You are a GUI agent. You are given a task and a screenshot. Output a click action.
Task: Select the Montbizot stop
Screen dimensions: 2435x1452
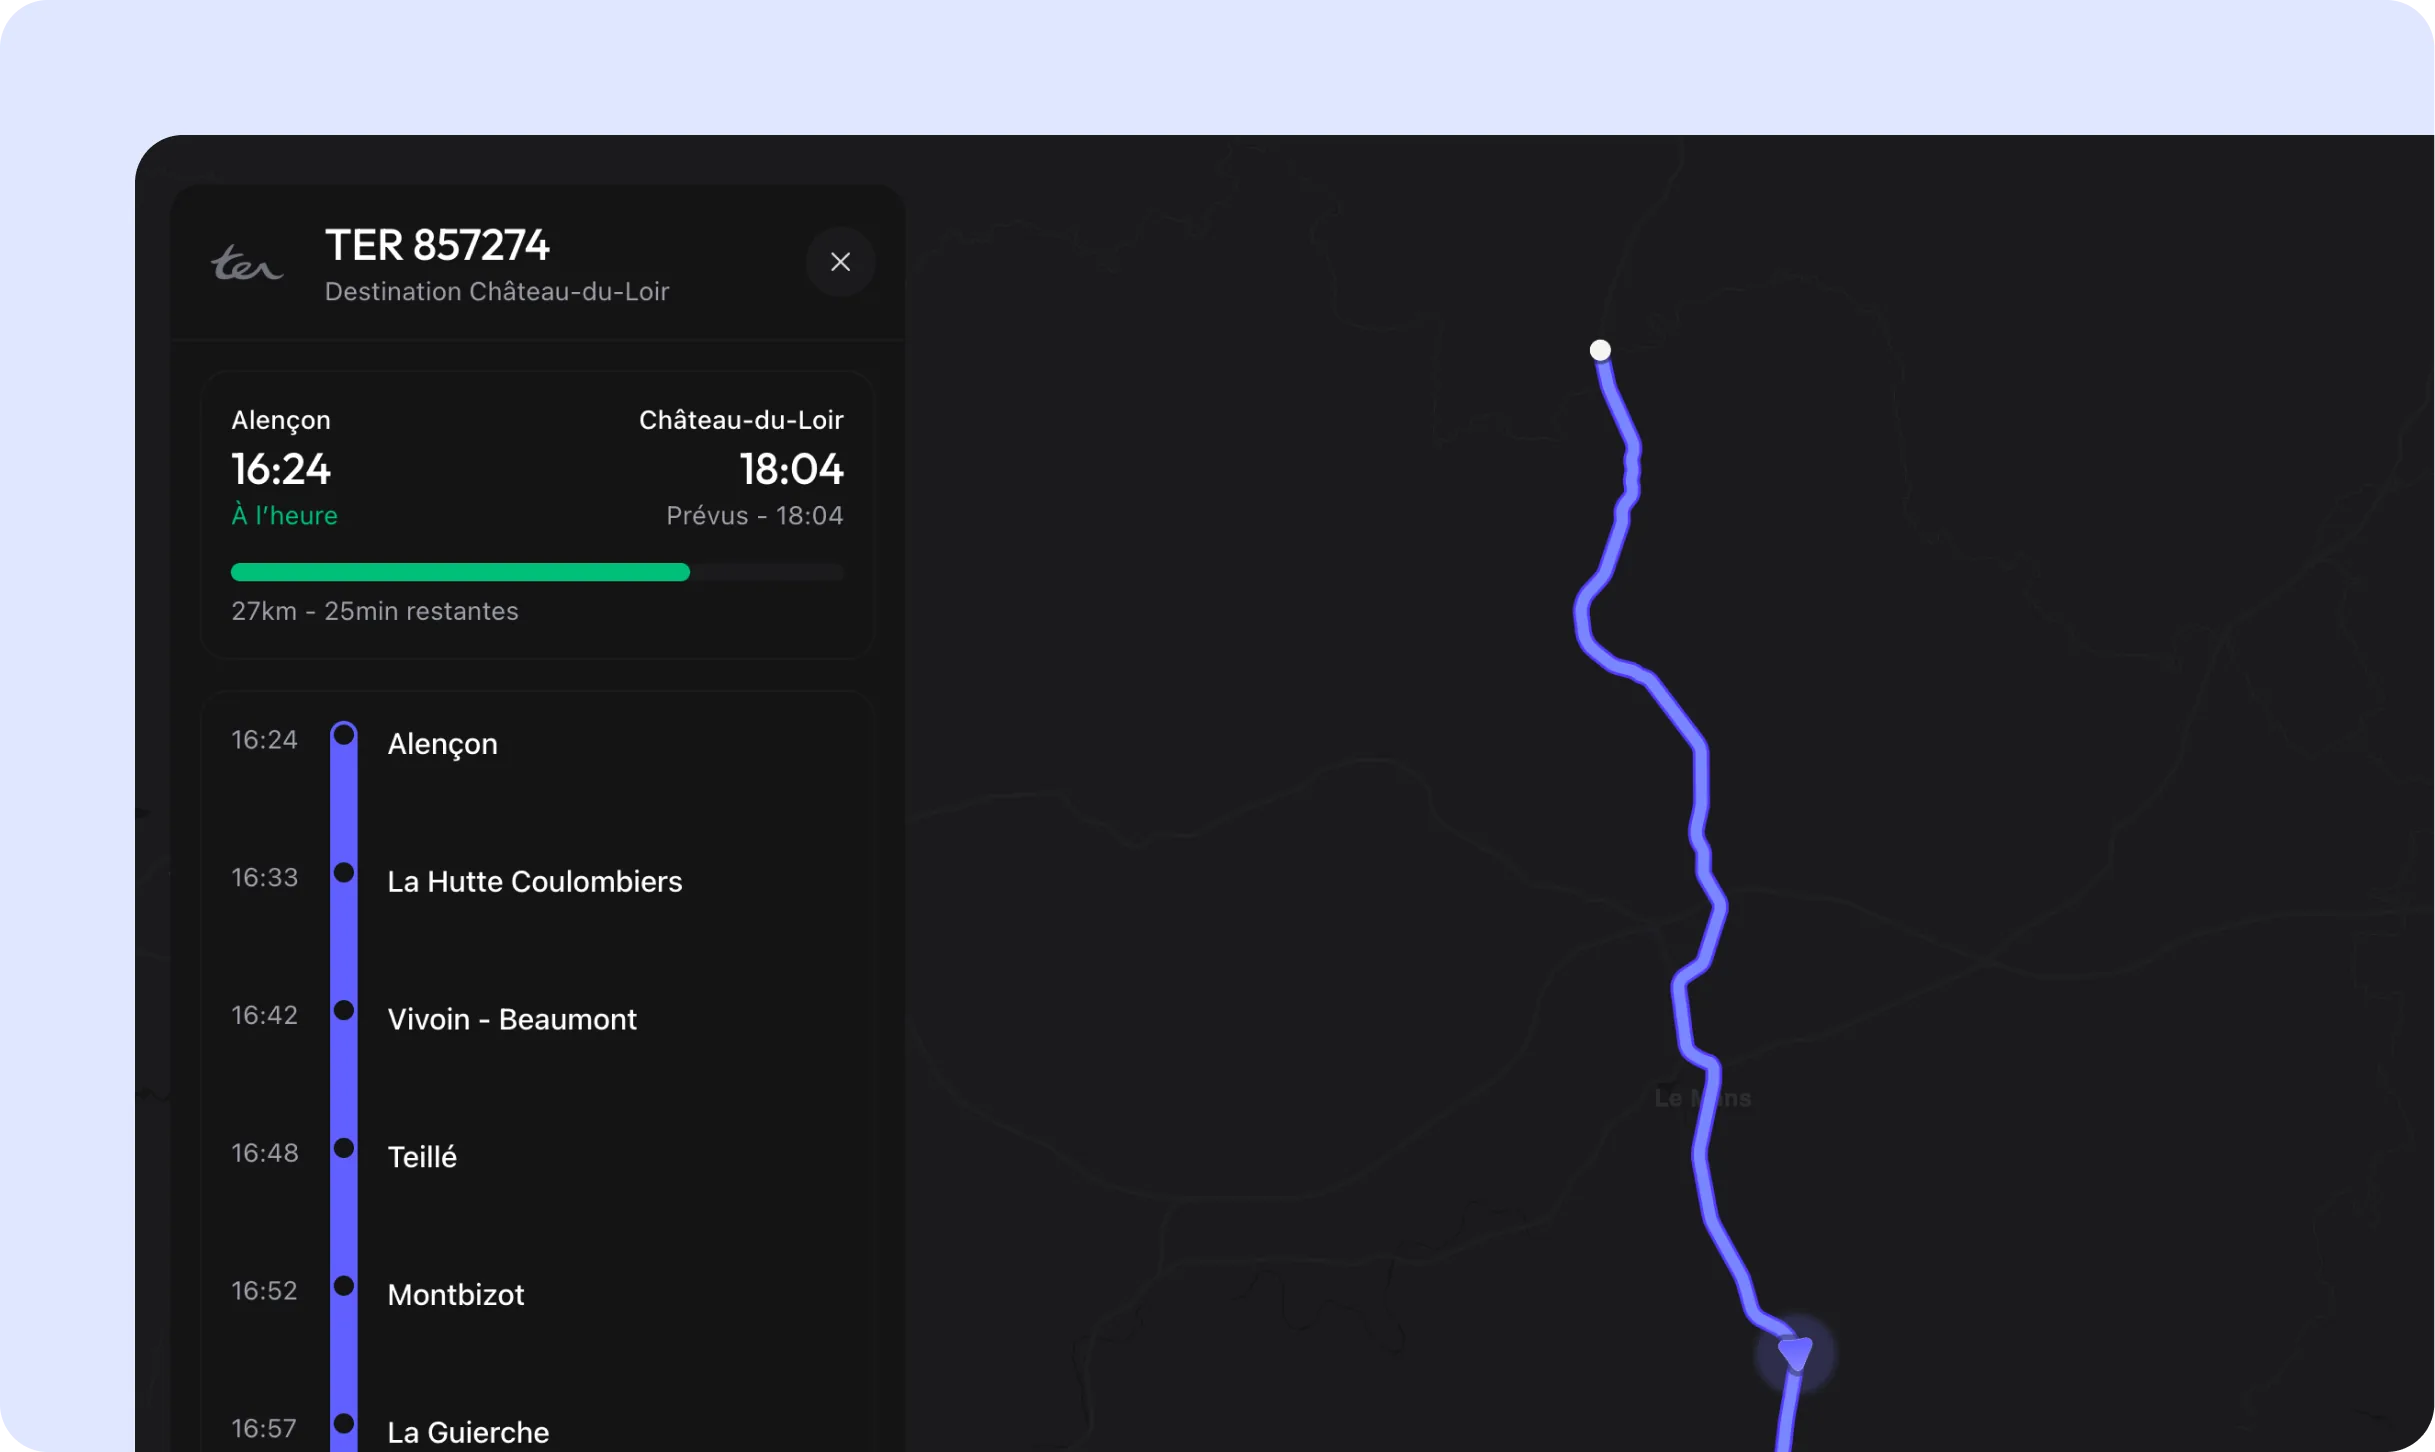pyautogui.click(x=456, y=1295)
